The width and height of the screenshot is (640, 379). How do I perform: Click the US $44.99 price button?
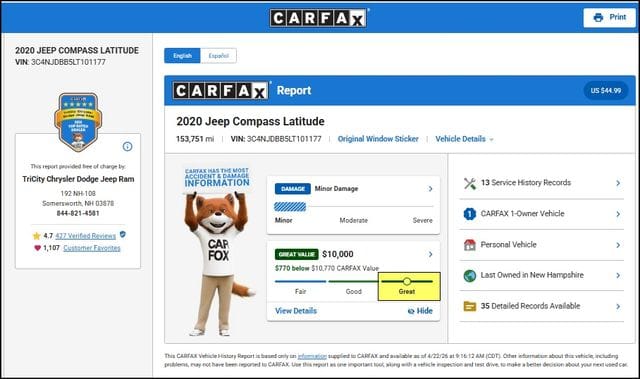(606, 91)
